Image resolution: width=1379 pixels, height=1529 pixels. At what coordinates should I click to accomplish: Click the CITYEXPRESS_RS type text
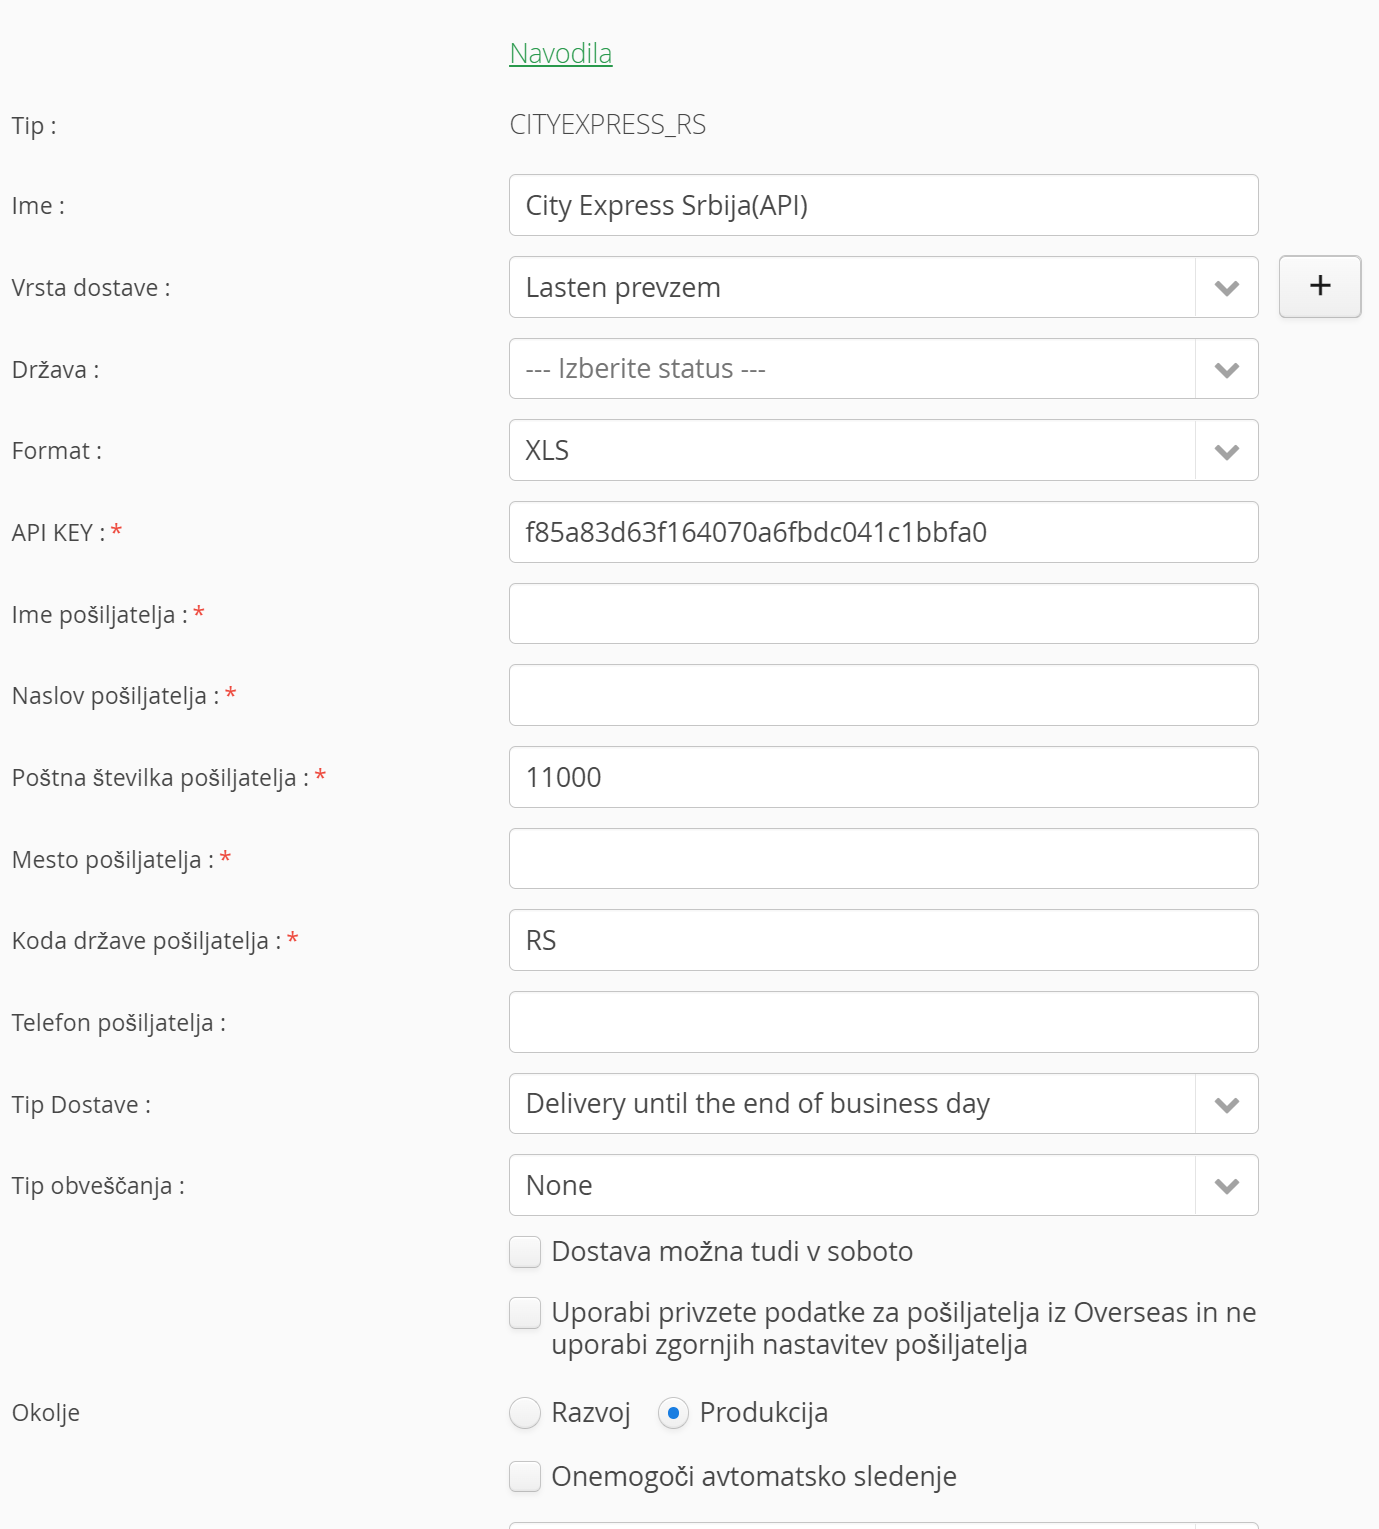(608, 125)
